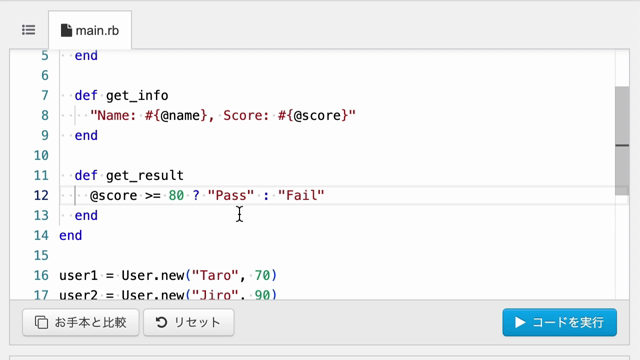Open the file list hamburger icon
Screen dimensions: 640x360
pyautogui.click(x=29, y=30)
